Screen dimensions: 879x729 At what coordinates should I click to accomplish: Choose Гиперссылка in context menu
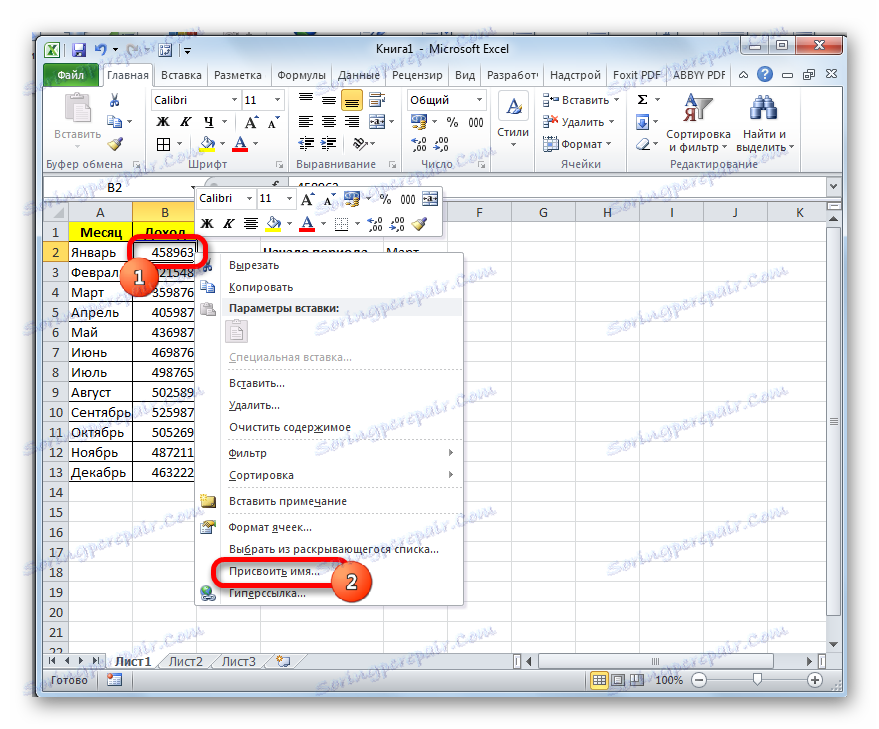pyautogui.click(x=267, y=593)
